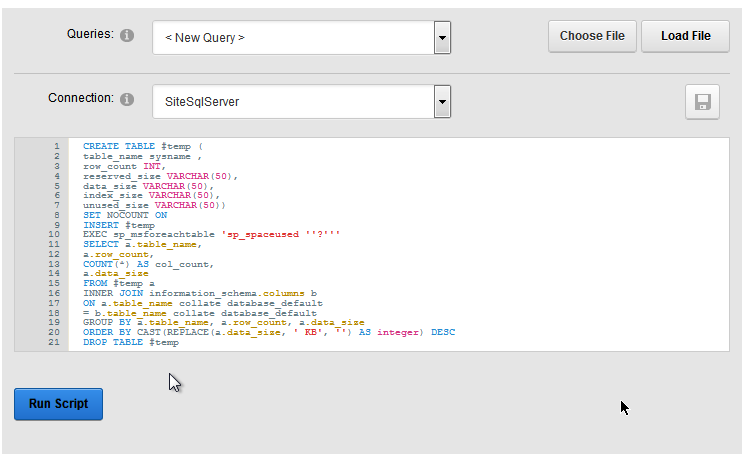Click 'FROM #temp a' on line 15
The height and width of the screenshot is (465, 748).
coord(119,283)
